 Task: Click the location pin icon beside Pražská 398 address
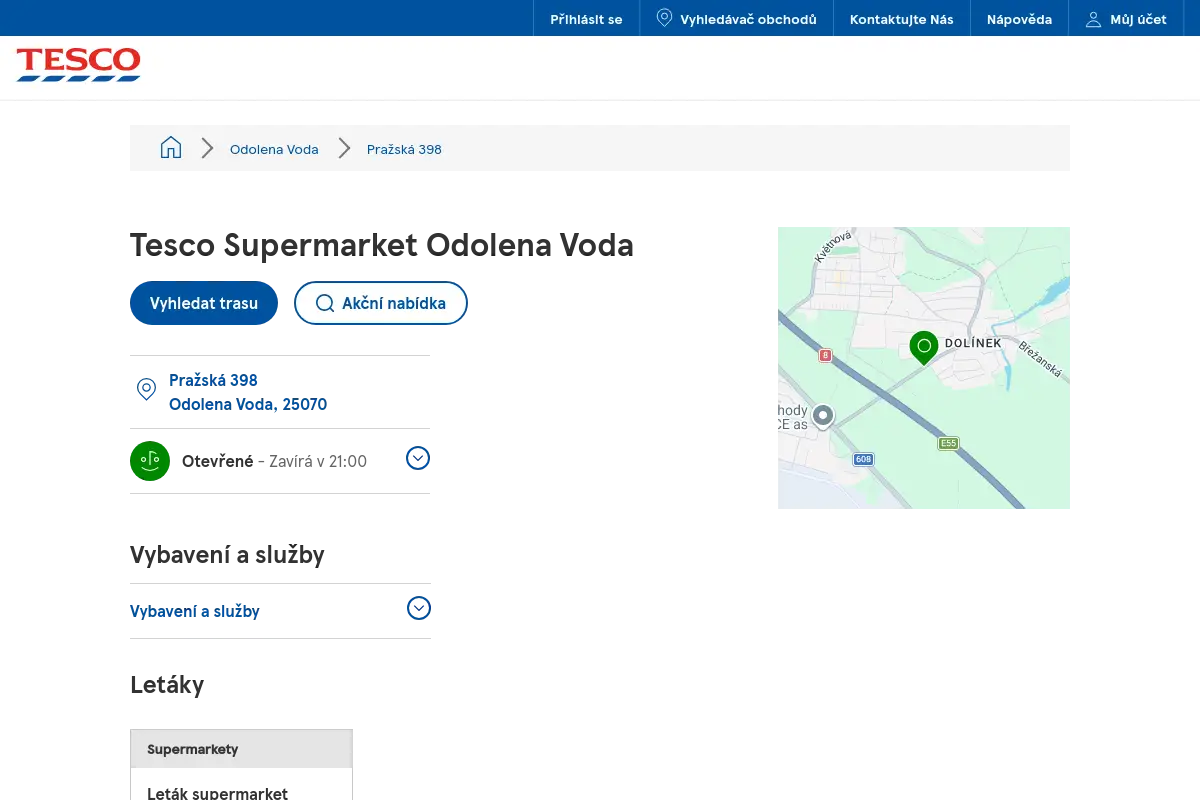pyautogui.click(x=146, y=390)
